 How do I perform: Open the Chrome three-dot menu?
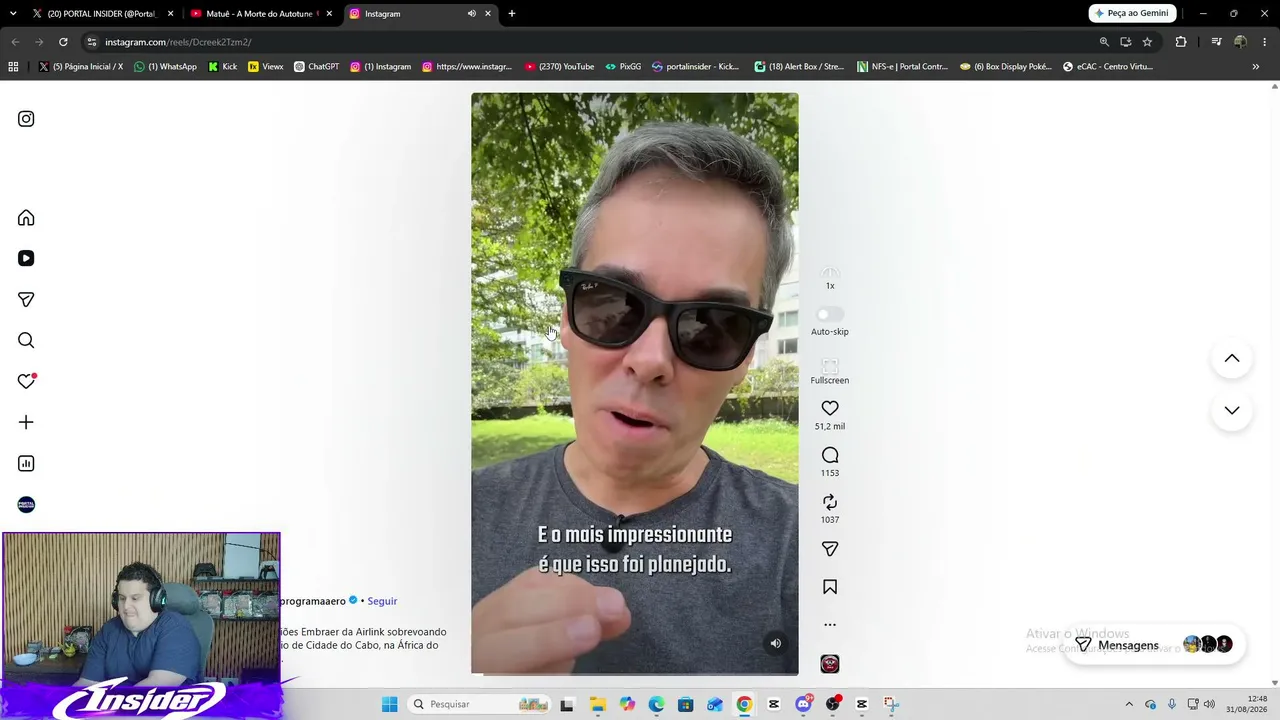1265,42
